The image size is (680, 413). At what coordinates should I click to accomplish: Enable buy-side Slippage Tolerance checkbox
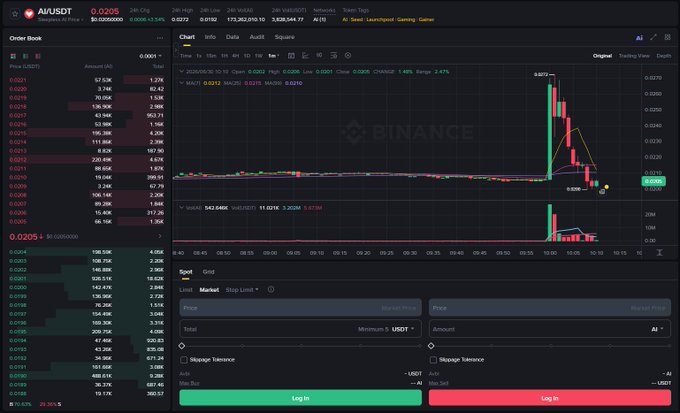(x=184, y=360)
